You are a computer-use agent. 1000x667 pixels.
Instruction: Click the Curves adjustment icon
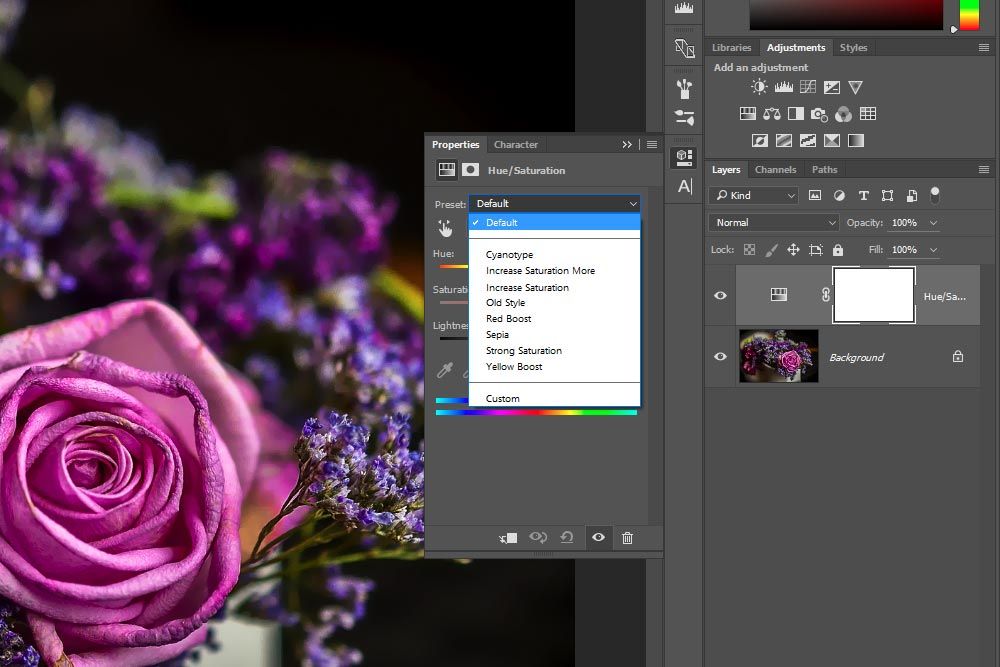tap(807, 88)
